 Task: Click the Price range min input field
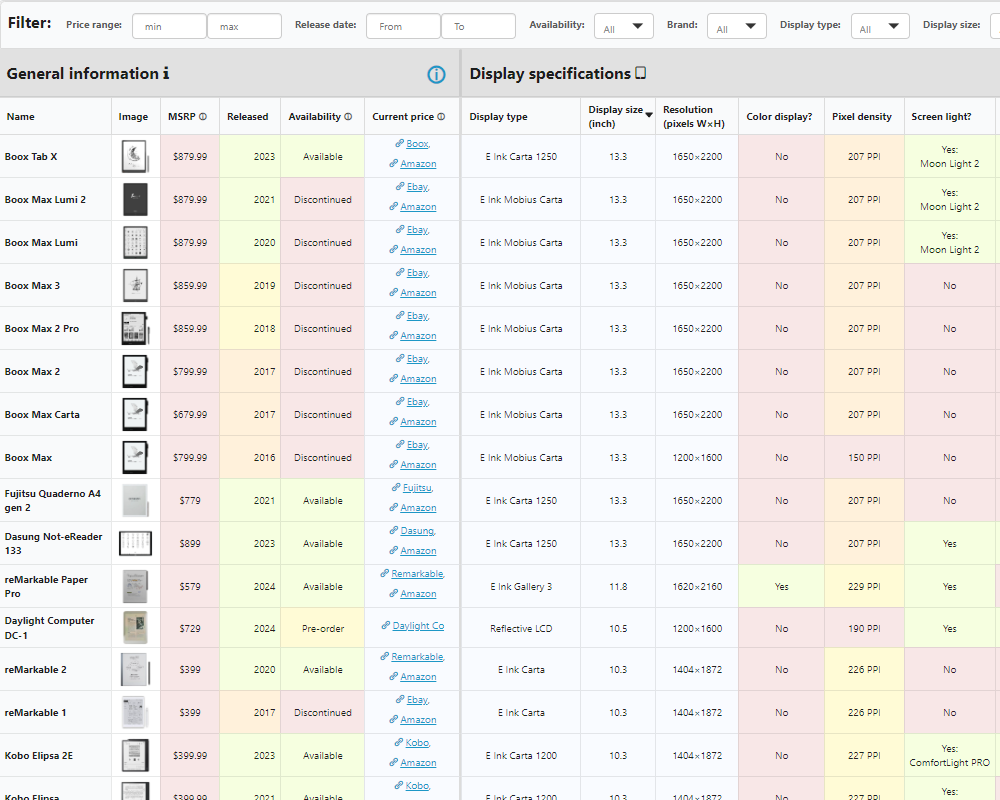(168, 27)
